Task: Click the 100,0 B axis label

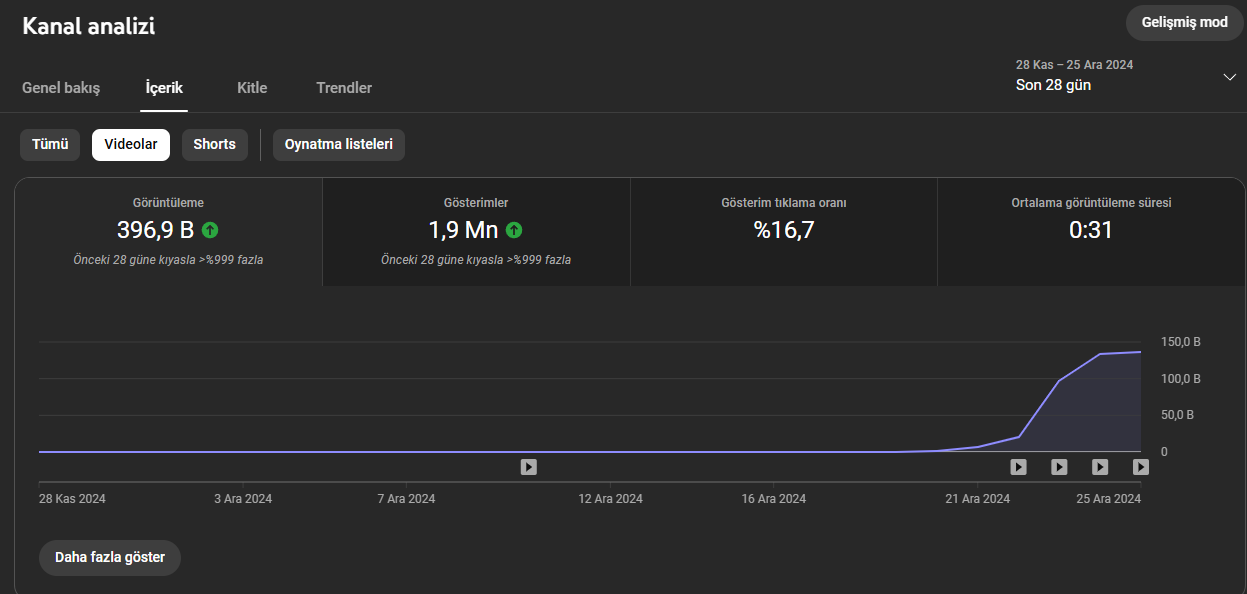Action: (x=1180, y=379)
